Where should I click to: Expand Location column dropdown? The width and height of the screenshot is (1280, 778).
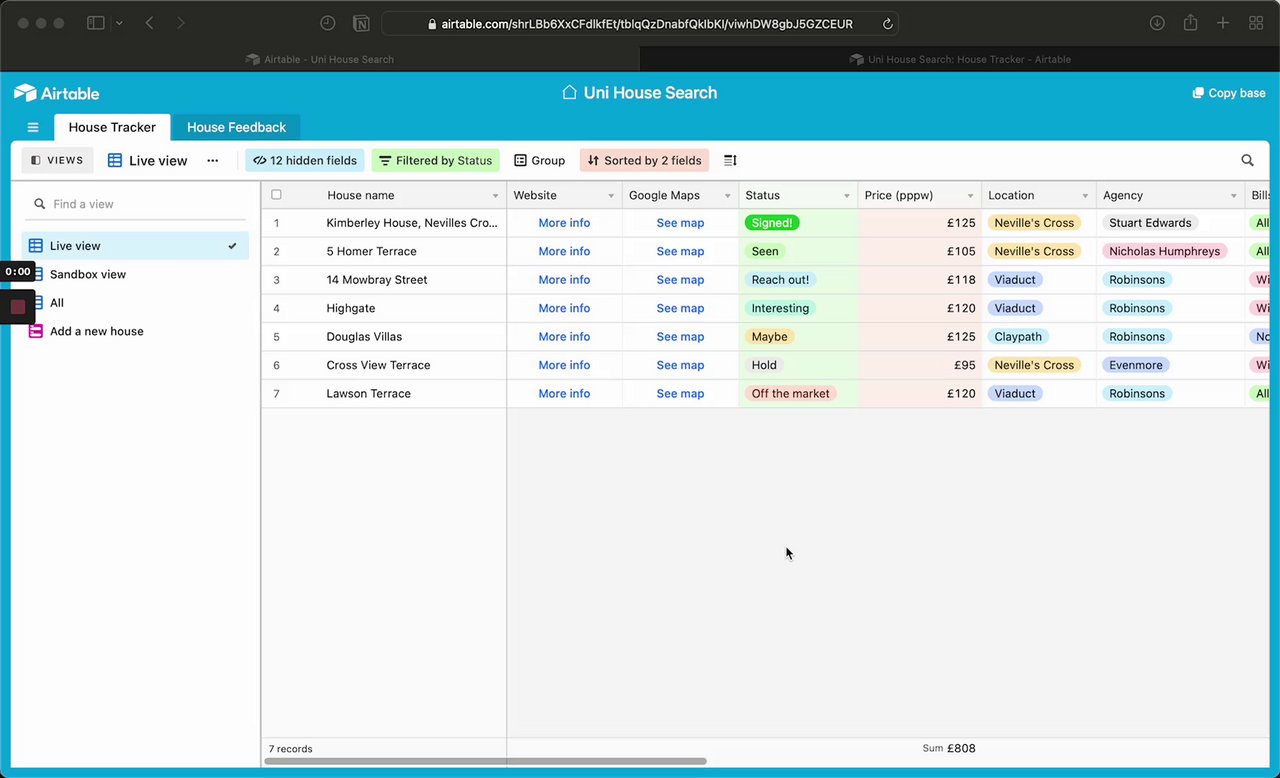point(1085,196)
